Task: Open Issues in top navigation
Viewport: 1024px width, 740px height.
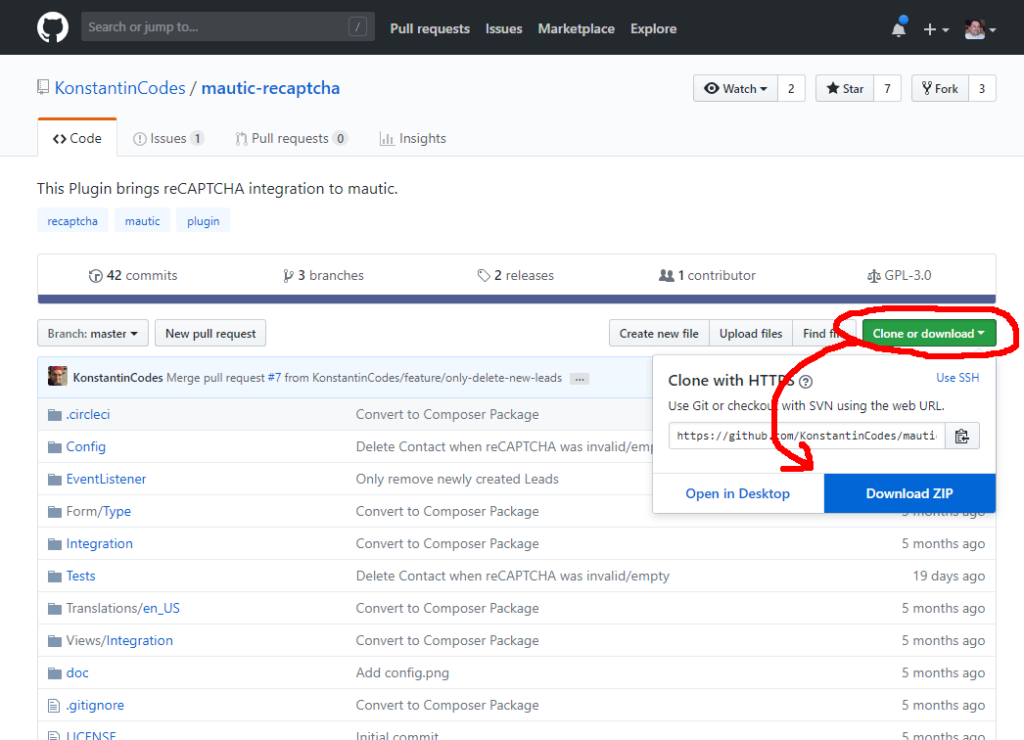Action: [504, 29]
